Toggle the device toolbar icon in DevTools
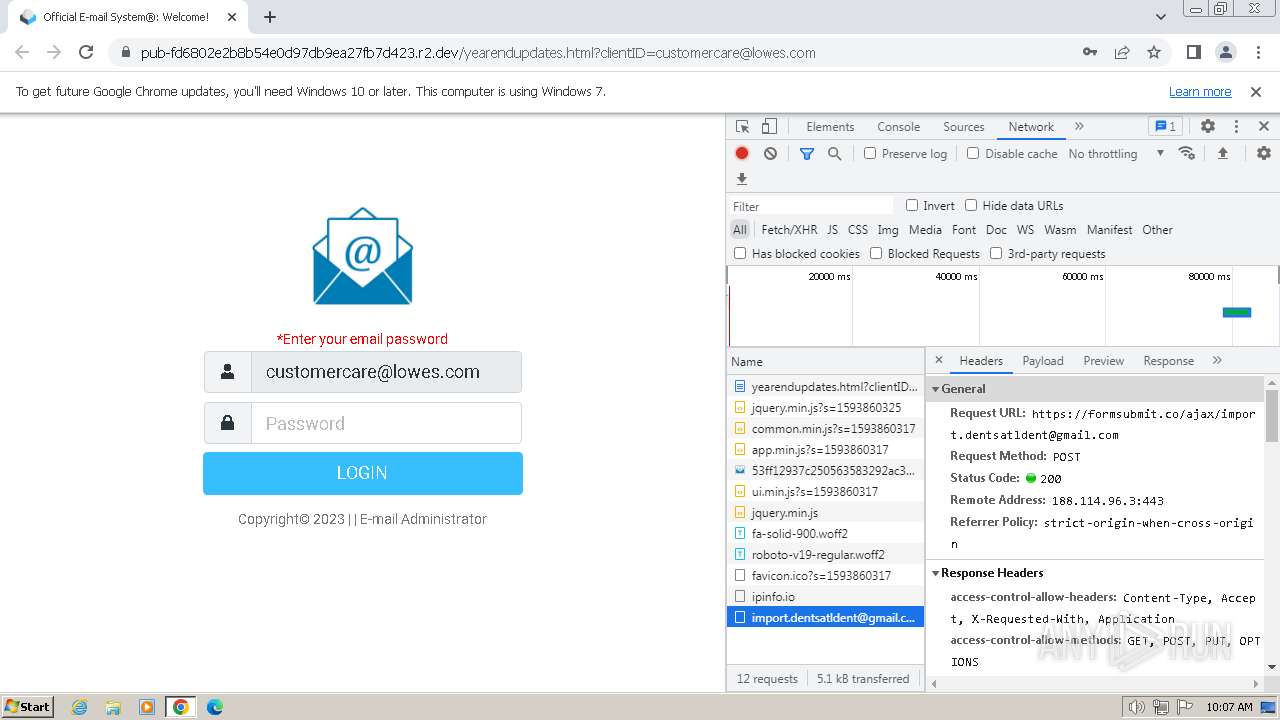 pos(769,127)
